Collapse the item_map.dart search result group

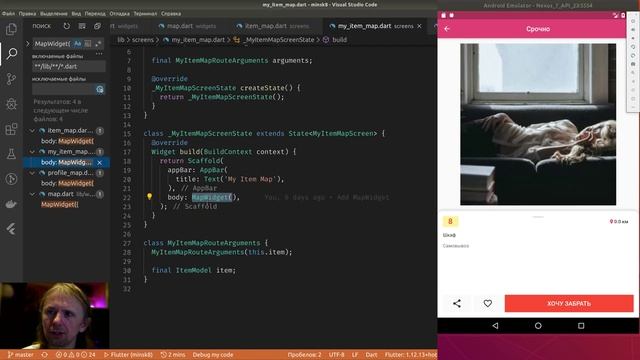pyautogui.click(x=32, y=131)
